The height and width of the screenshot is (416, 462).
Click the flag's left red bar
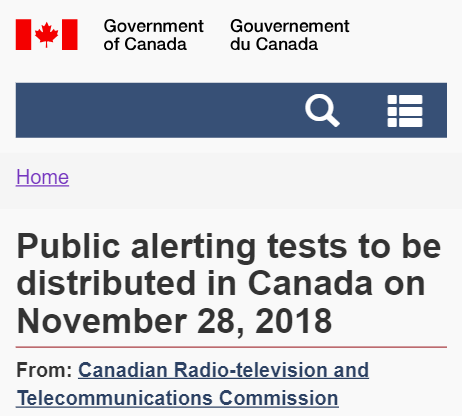click(23, 35)
